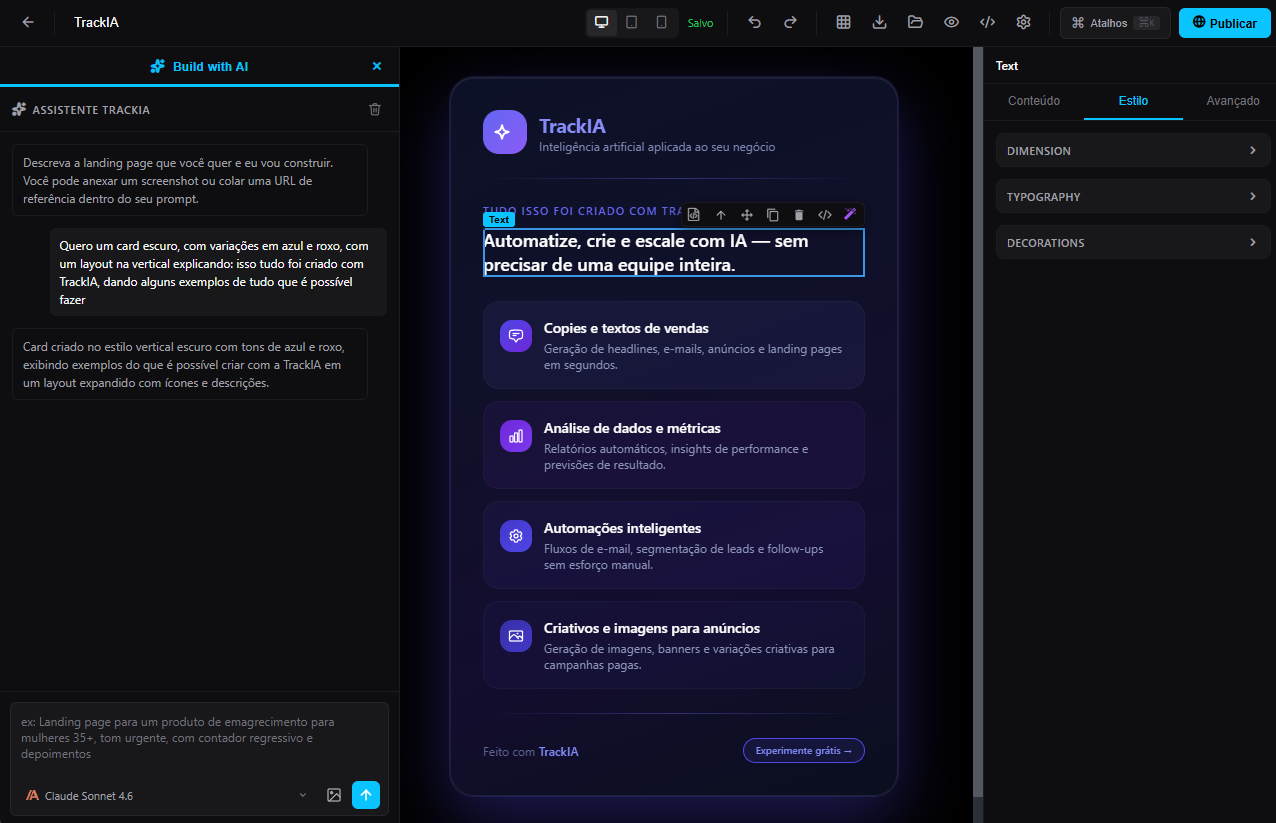Select 'Automações inteligentes' heading
The width and height of the screenshot is (1276, 823).
pyautogui.click(x=622, y=528)
